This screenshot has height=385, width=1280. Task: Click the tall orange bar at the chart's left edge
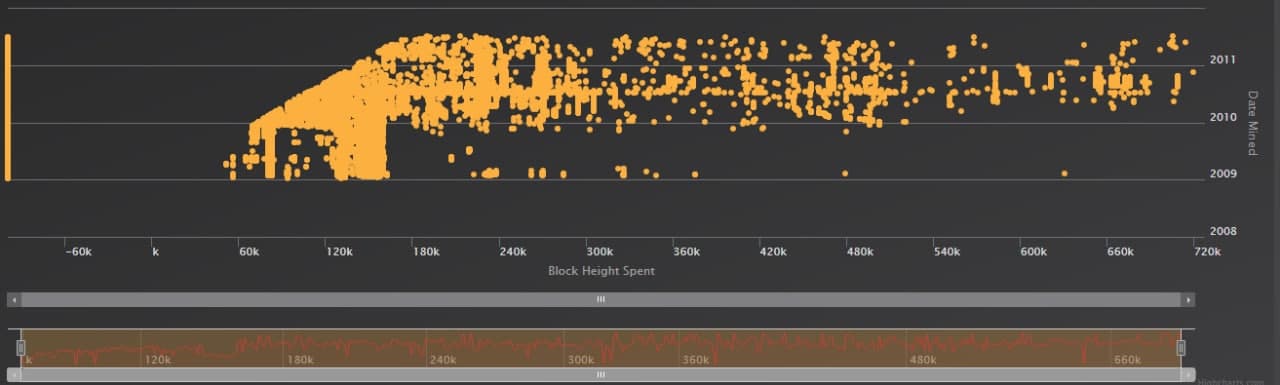click(7, 107)
